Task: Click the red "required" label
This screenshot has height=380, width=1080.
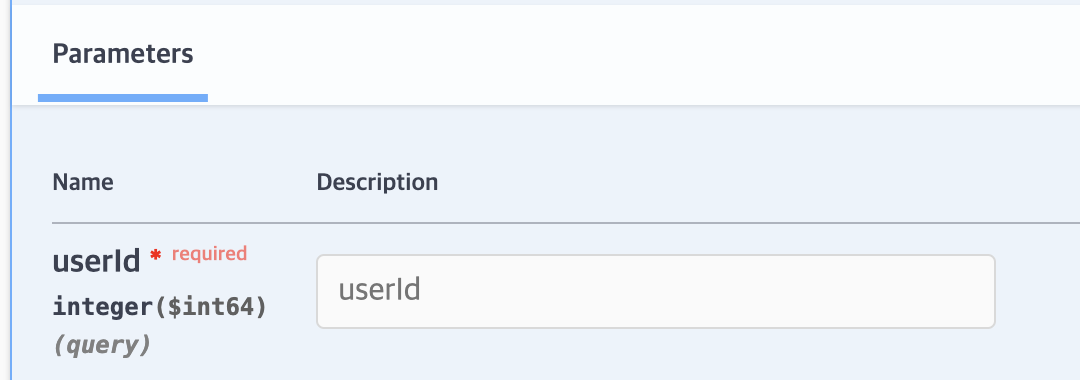Action: pos(209,254)
